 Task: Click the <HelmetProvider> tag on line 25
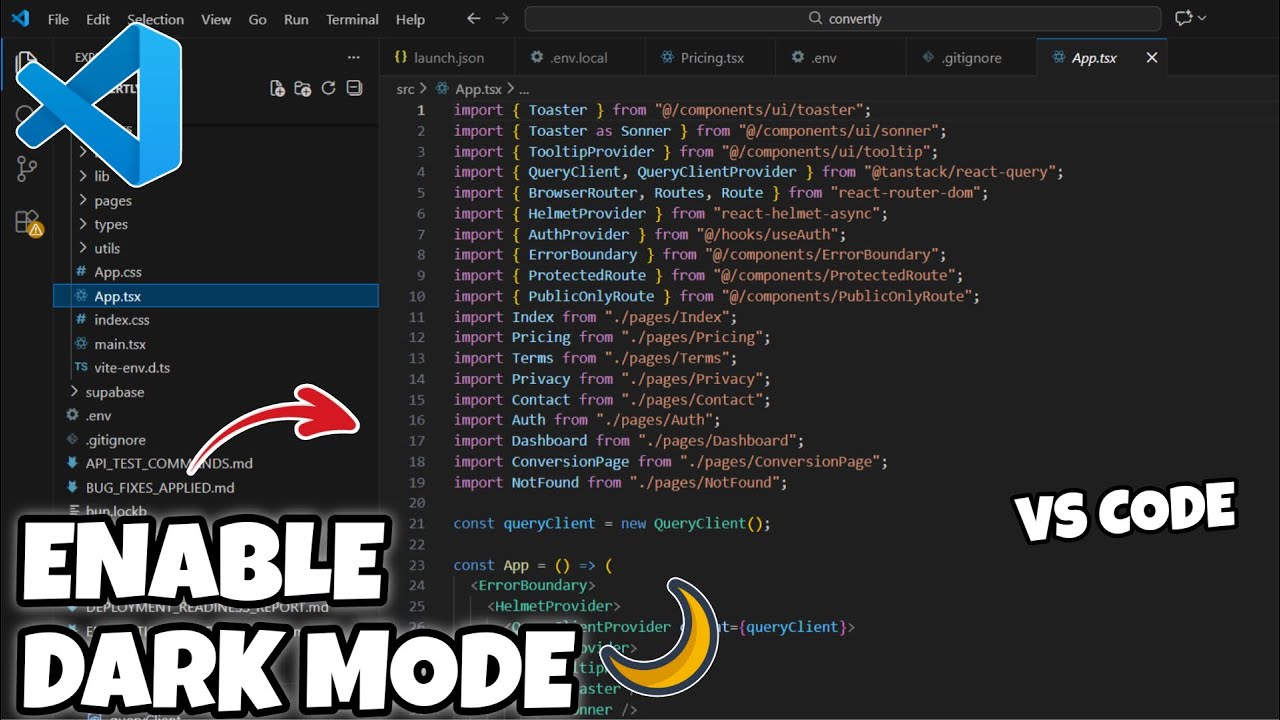coord(554,607)
